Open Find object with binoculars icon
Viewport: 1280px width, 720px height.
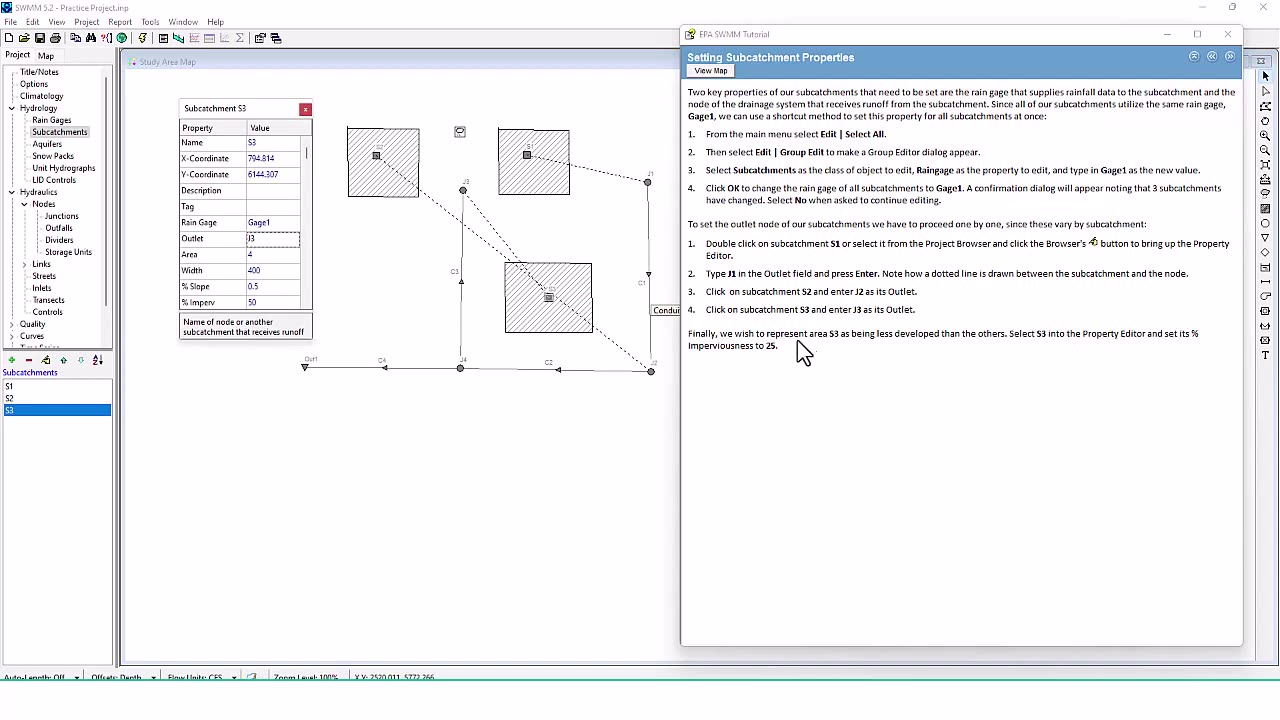91,38
